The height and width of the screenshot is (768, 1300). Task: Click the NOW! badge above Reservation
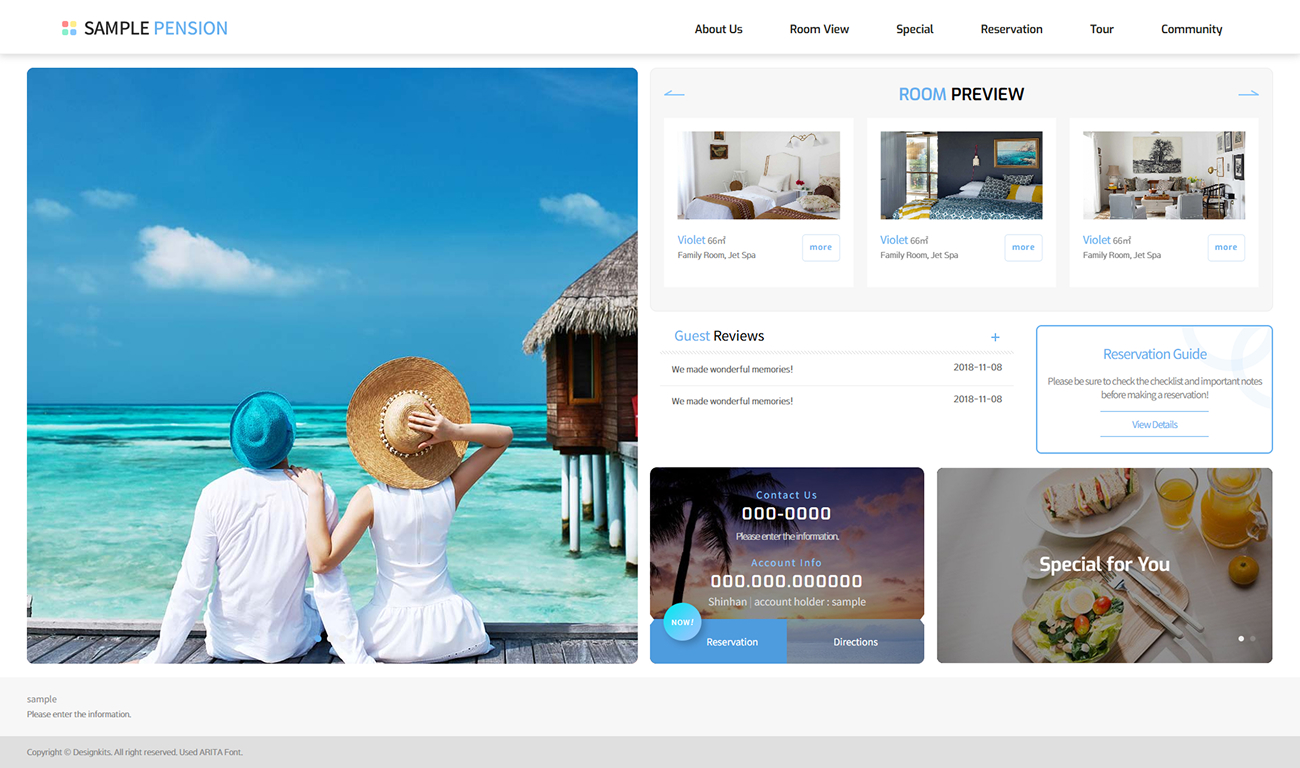point(681,621)
